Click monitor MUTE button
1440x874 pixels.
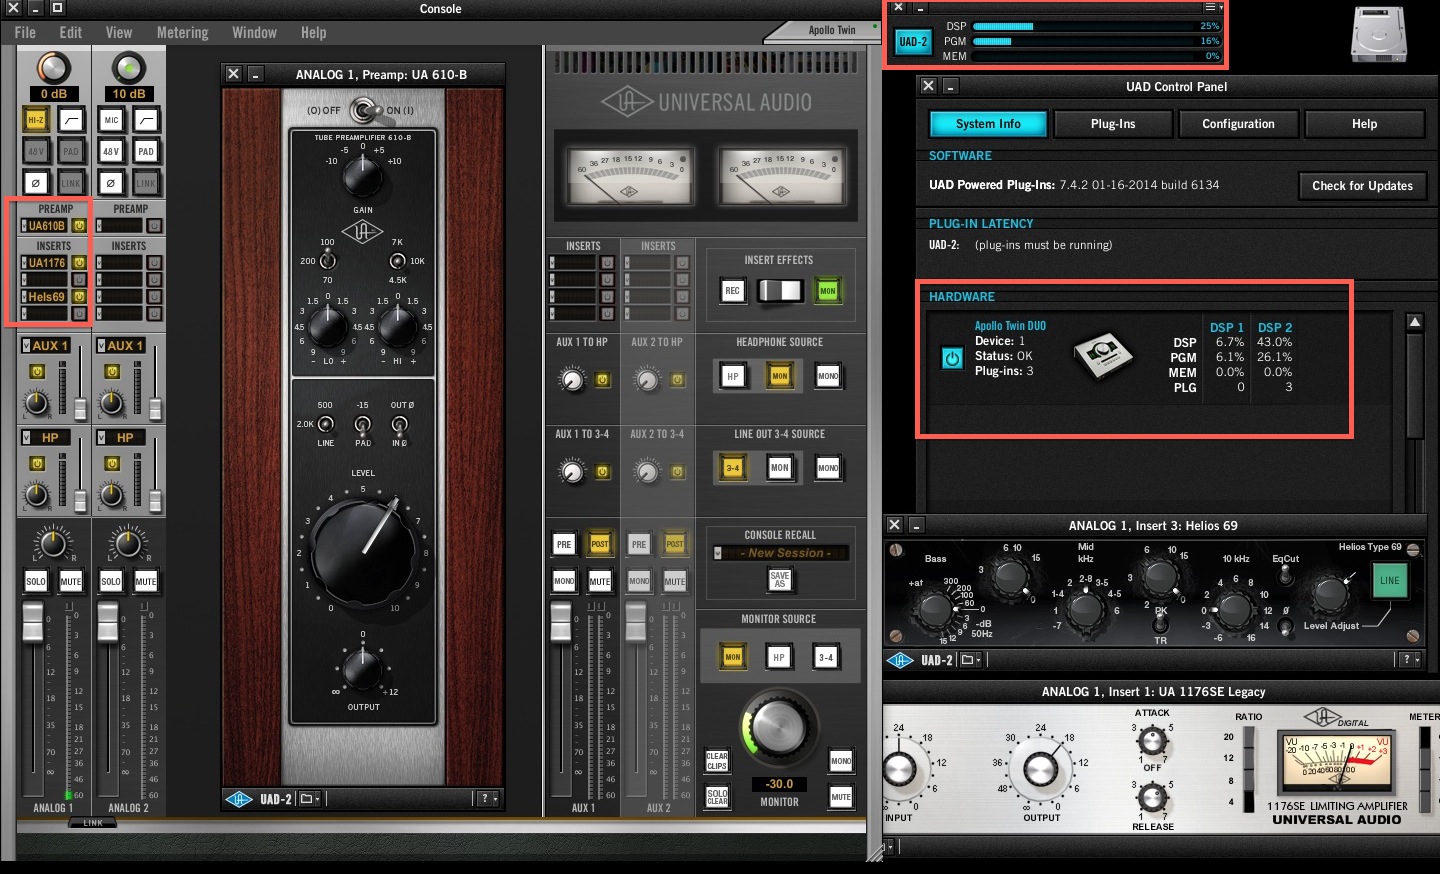(841, 796)
